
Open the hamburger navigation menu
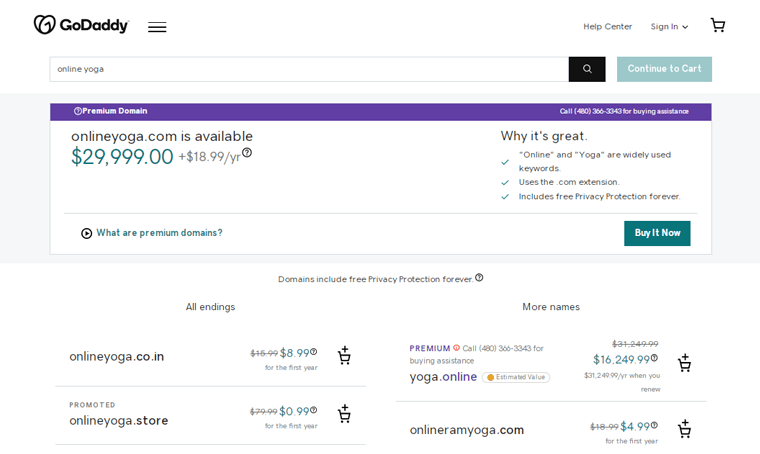(x=157, y=27)
